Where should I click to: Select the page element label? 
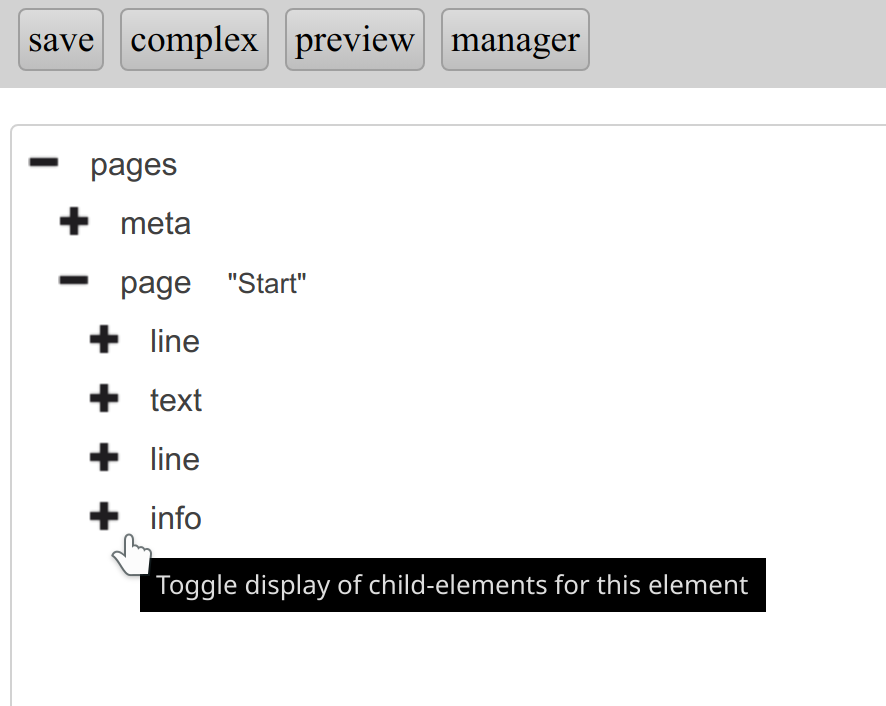pos(155,284)
